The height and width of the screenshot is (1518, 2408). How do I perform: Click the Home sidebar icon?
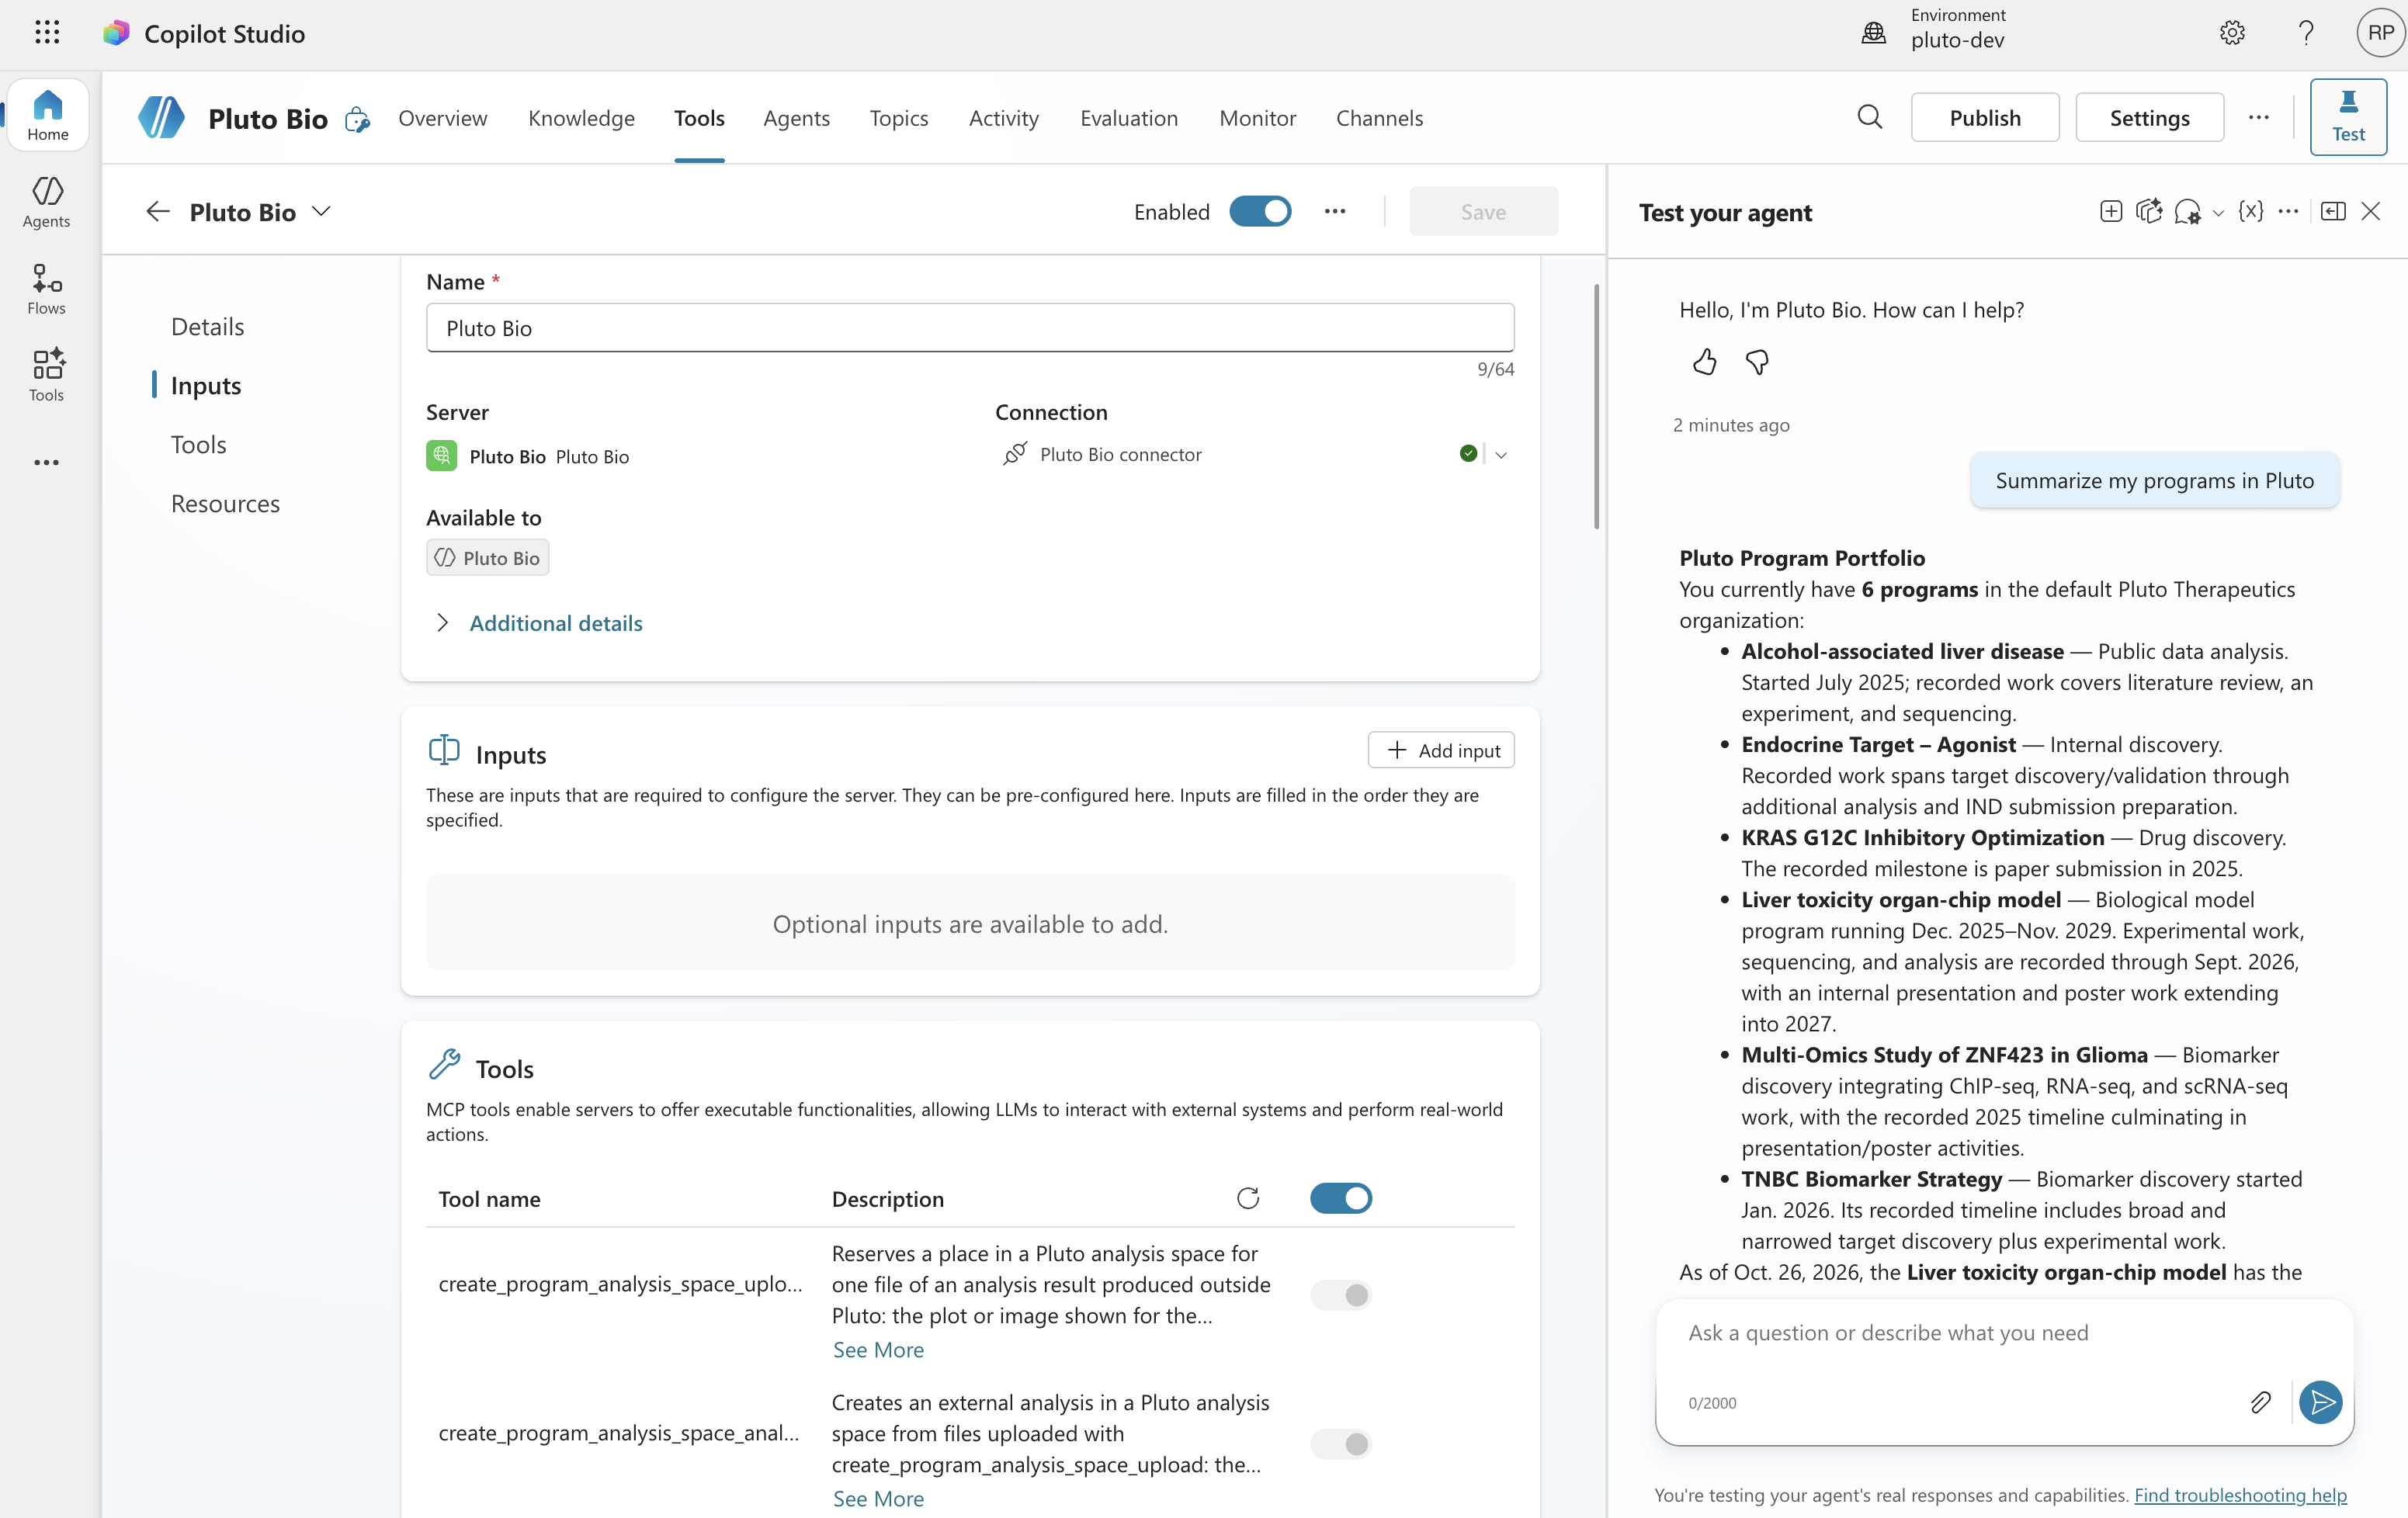click(x=47, y=115)
